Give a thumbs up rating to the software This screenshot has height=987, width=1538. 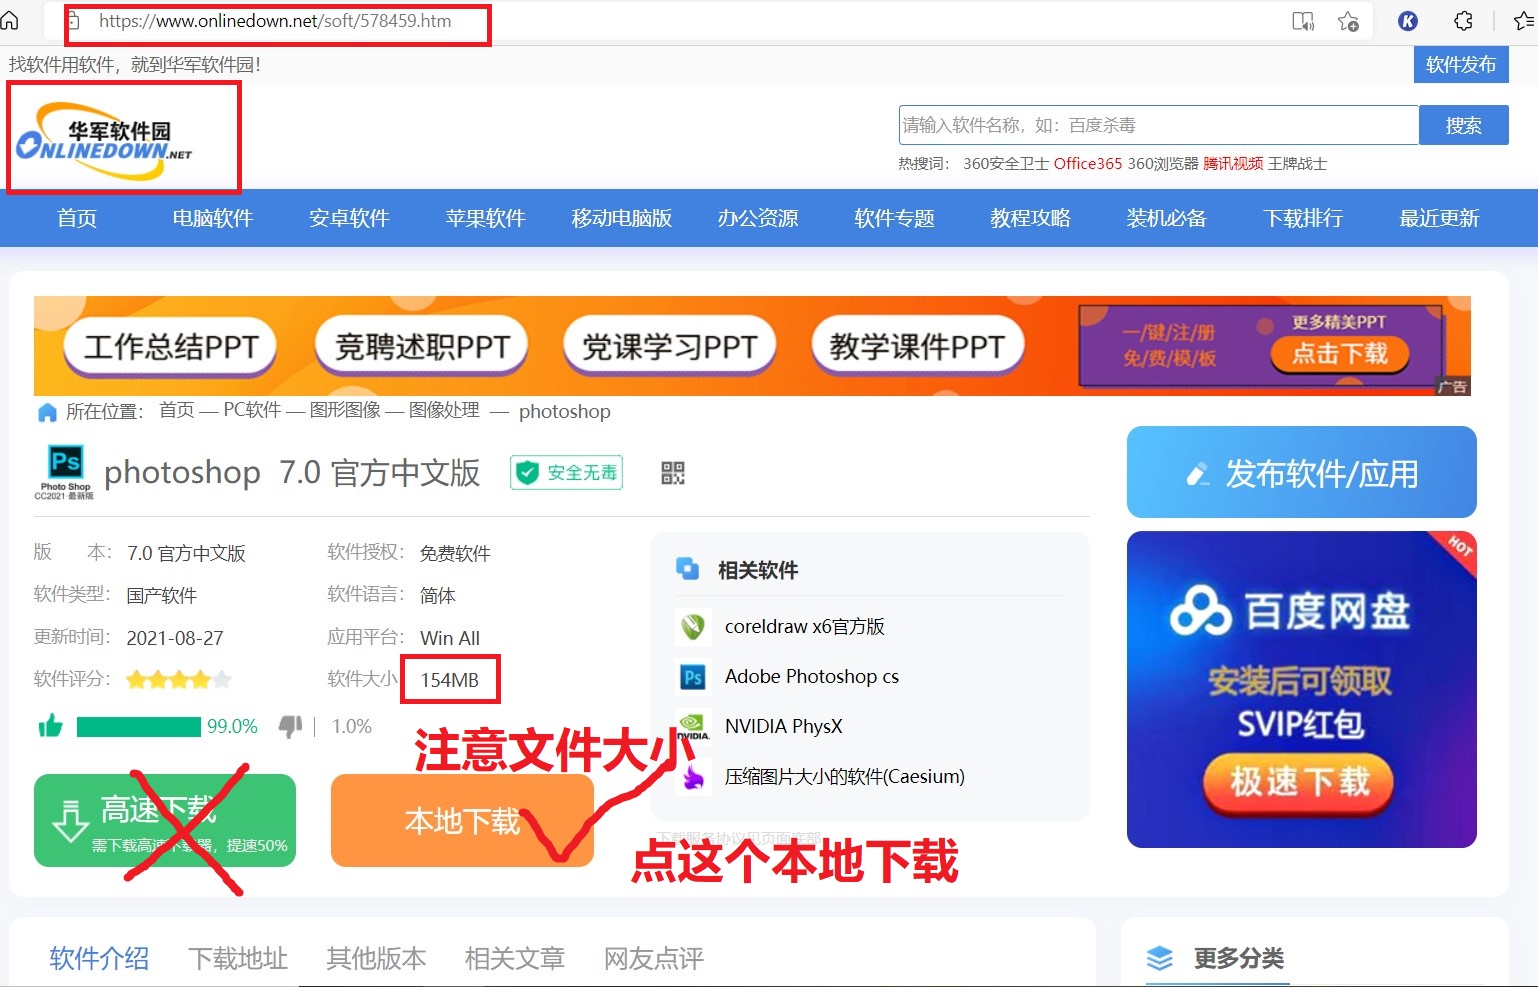51,726
